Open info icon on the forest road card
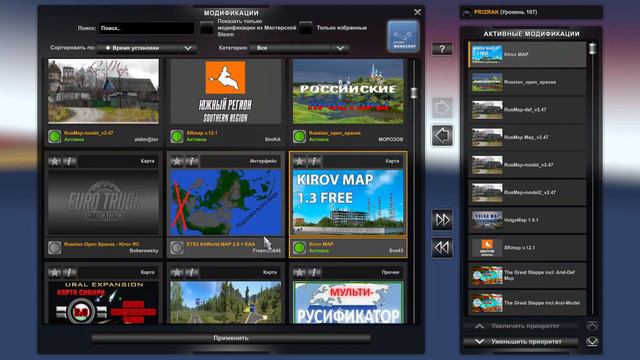The image size is (640, 360). [x=192, y=272]
